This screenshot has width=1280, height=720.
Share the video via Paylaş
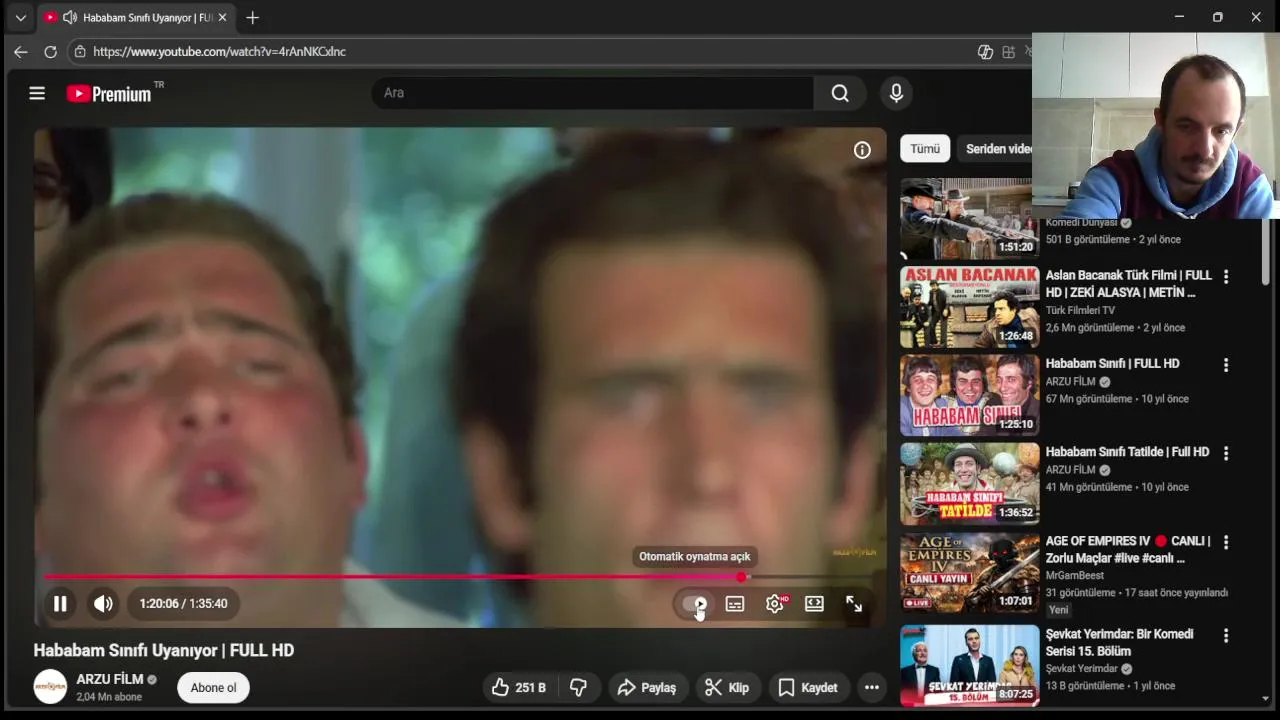[x=647, y=688]
